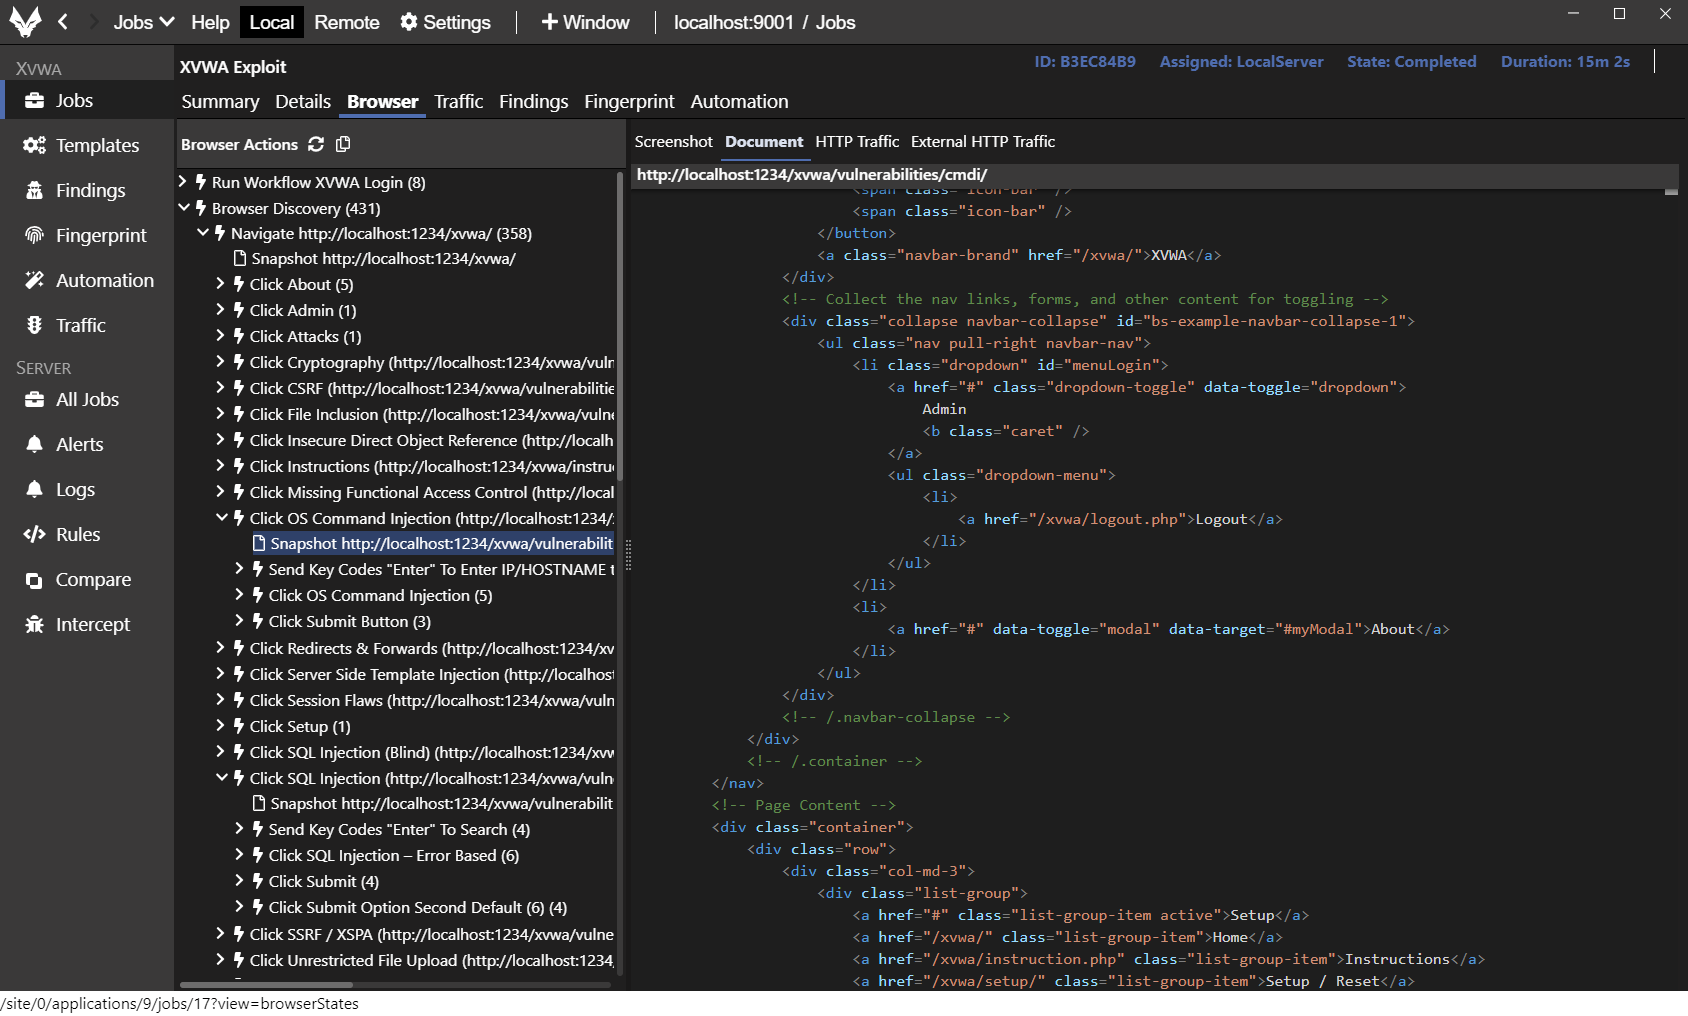Select the Local mode button

(271, 22)
